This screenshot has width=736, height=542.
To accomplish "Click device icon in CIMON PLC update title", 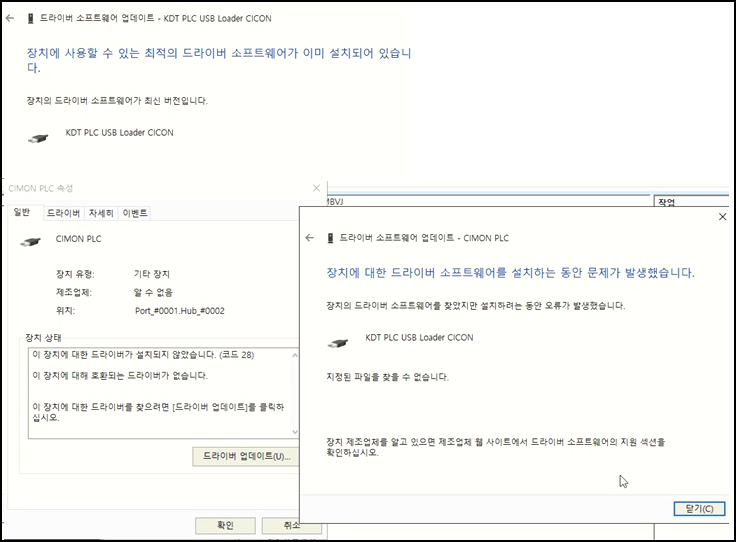I will [x=330, y=238].
